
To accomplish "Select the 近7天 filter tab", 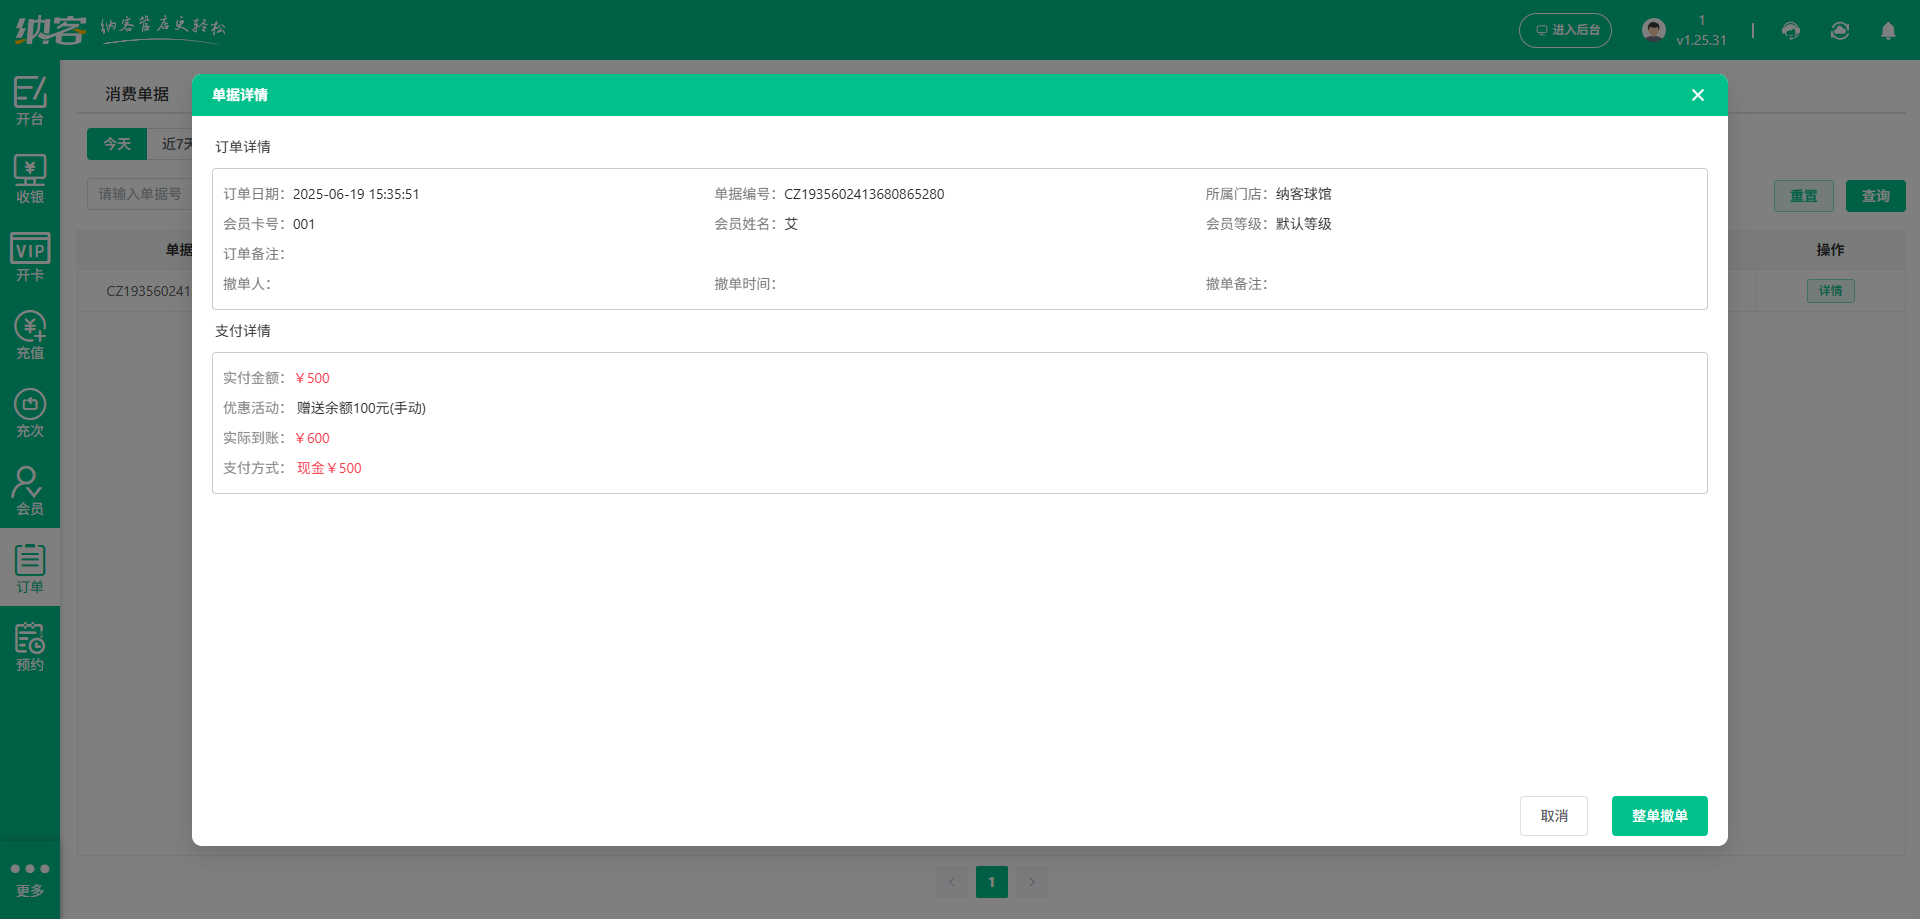I will coord(177,143).
